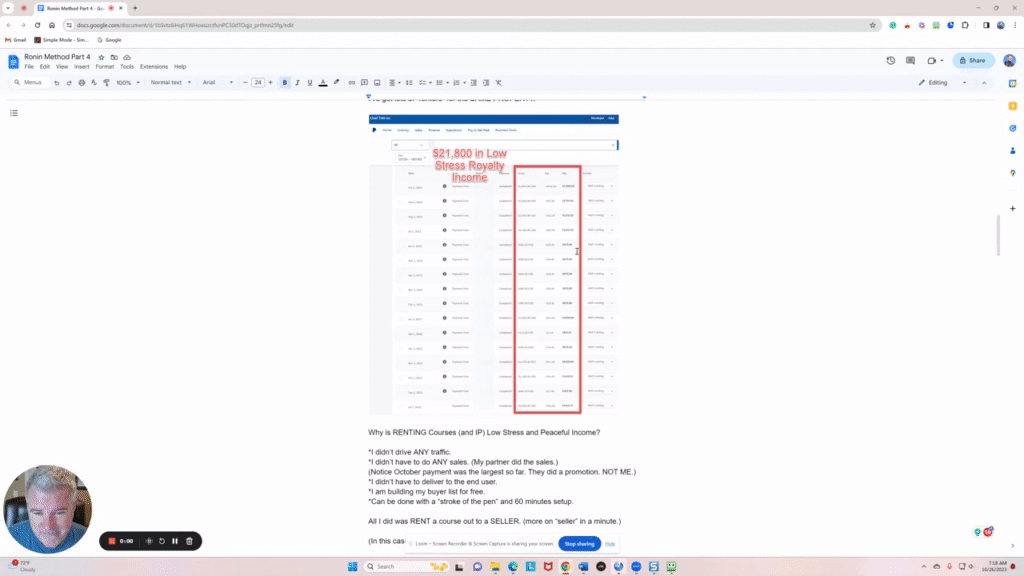Stop Loom recording red button
The image size is (1024, 576).
(112, 541)
